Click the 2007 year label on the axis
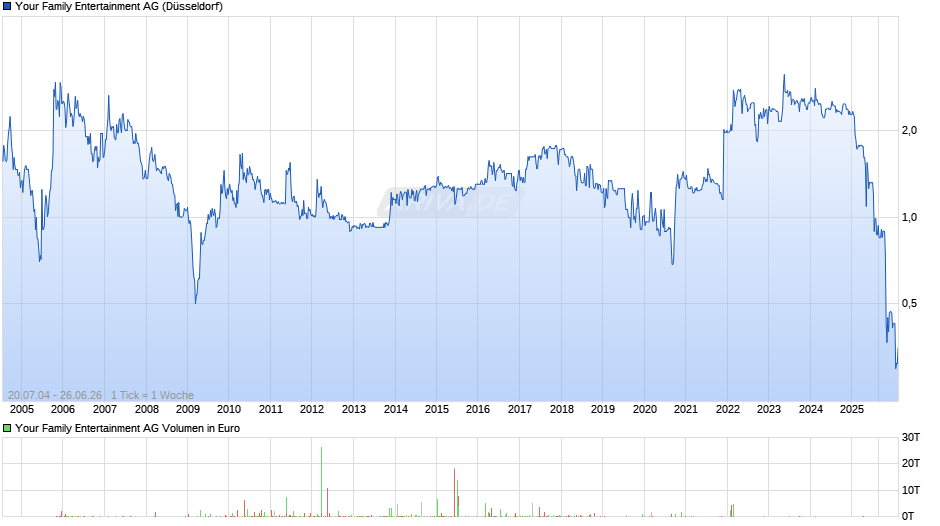The height and width of the screenshot is (526, 940). (x=105, y=409)
